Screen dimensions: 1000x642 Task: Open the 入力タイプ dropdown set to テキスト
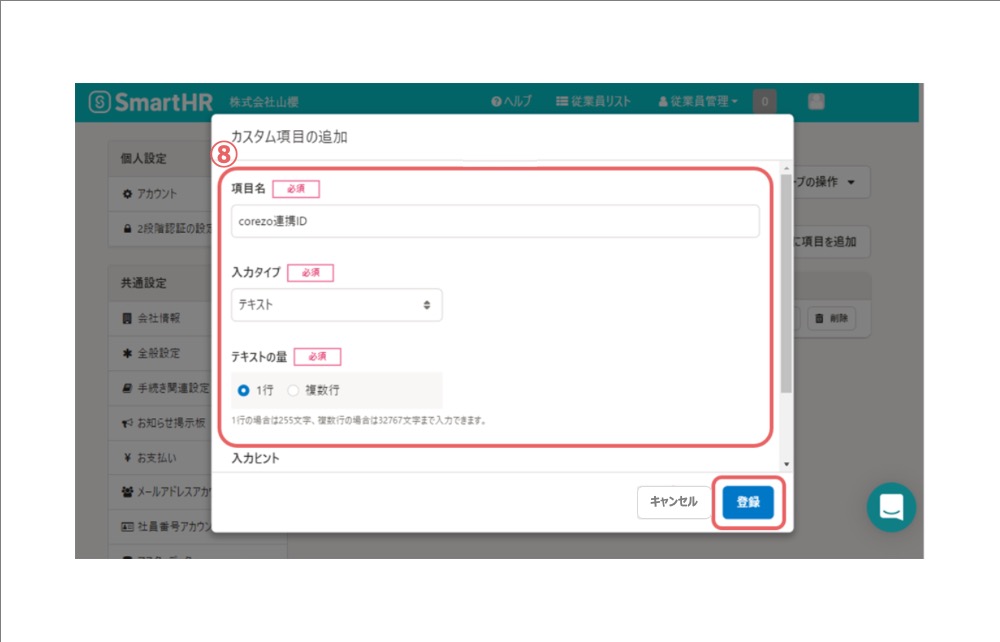point(336,305)
